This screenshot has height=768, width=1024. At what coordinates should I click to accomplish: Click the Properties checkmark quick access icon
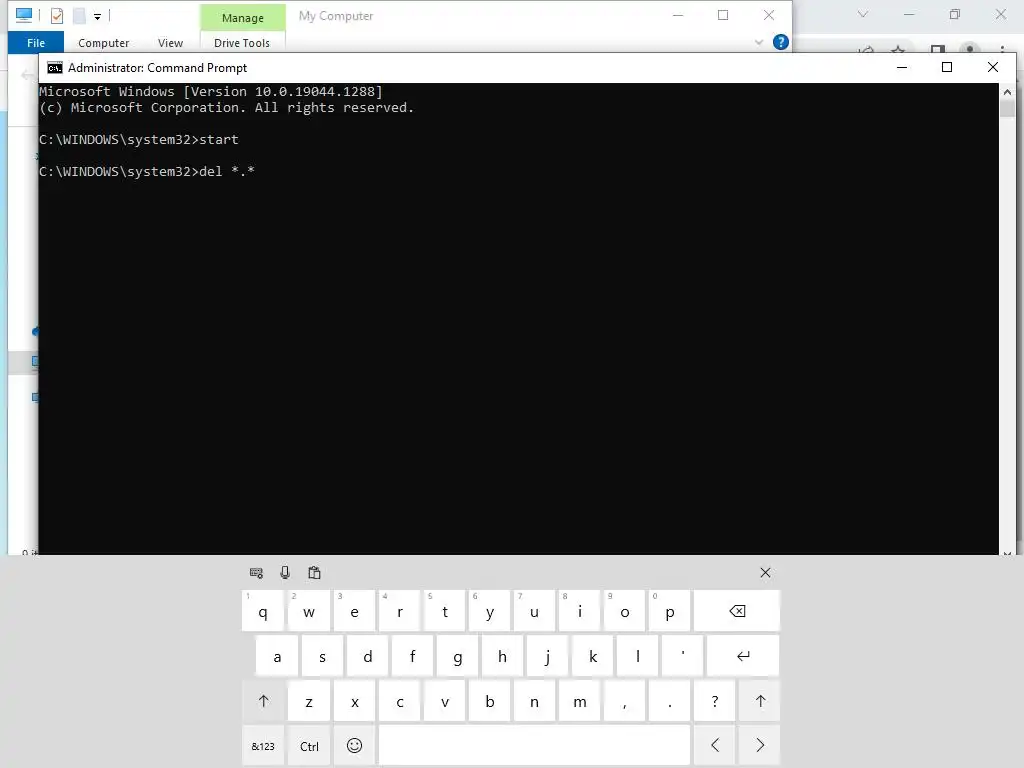coord(57,15)
